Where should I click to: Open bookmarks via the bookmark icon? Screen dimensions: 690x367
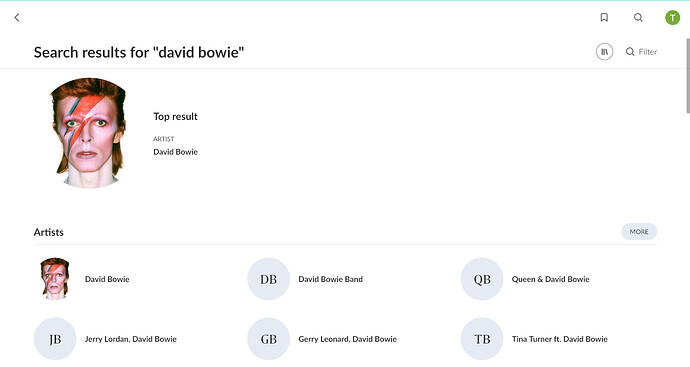tap(604, 17)
